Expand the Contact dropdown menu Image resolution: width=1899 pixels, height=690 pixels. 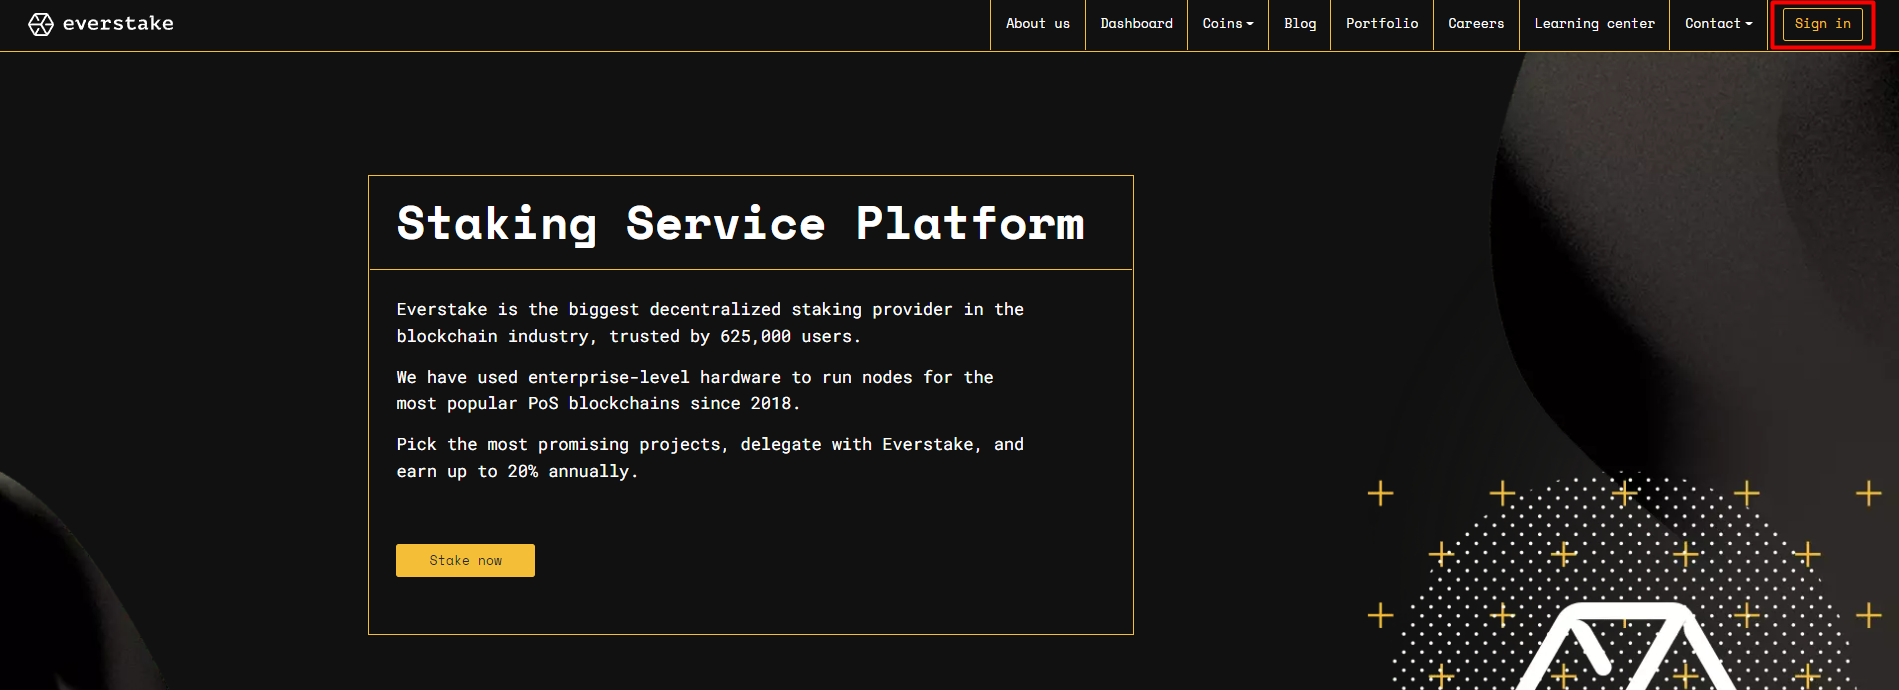pos(1719,24)
